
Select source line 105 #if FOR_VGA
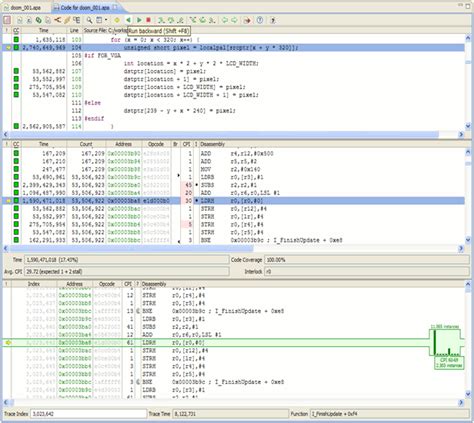(233, 56)
